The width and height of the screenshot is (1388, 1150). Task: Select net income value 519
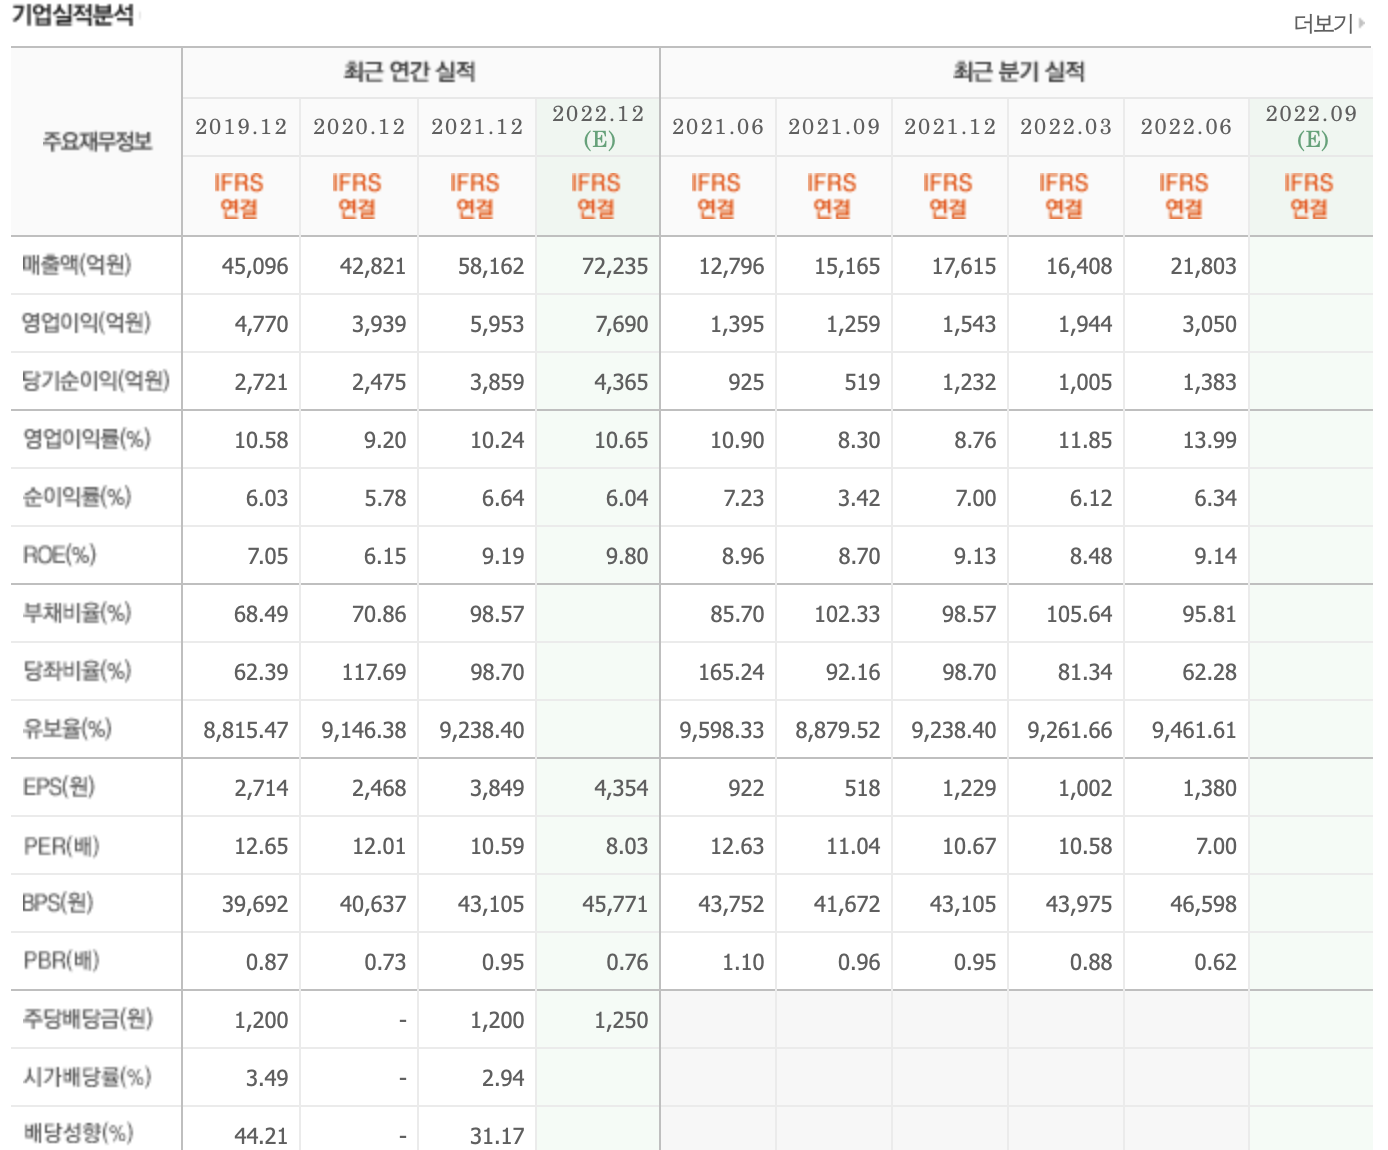pyautogui.click(x=862, y=383)
